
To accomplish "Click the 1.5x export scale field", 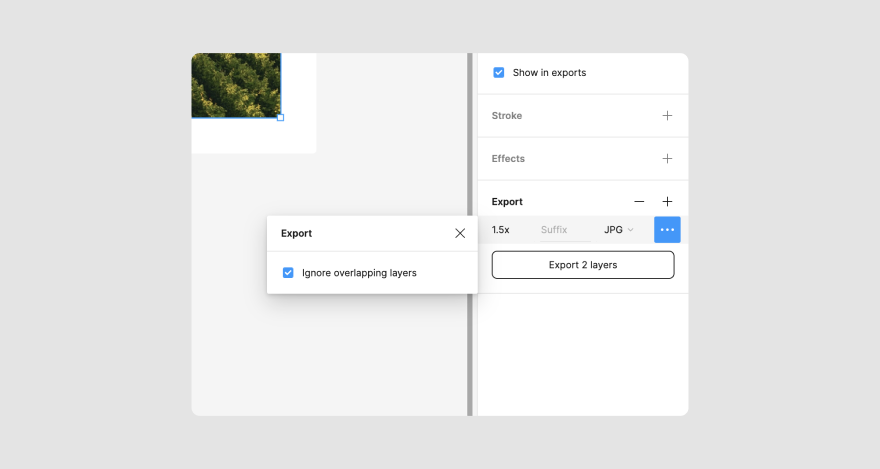I will pos(501,229).
